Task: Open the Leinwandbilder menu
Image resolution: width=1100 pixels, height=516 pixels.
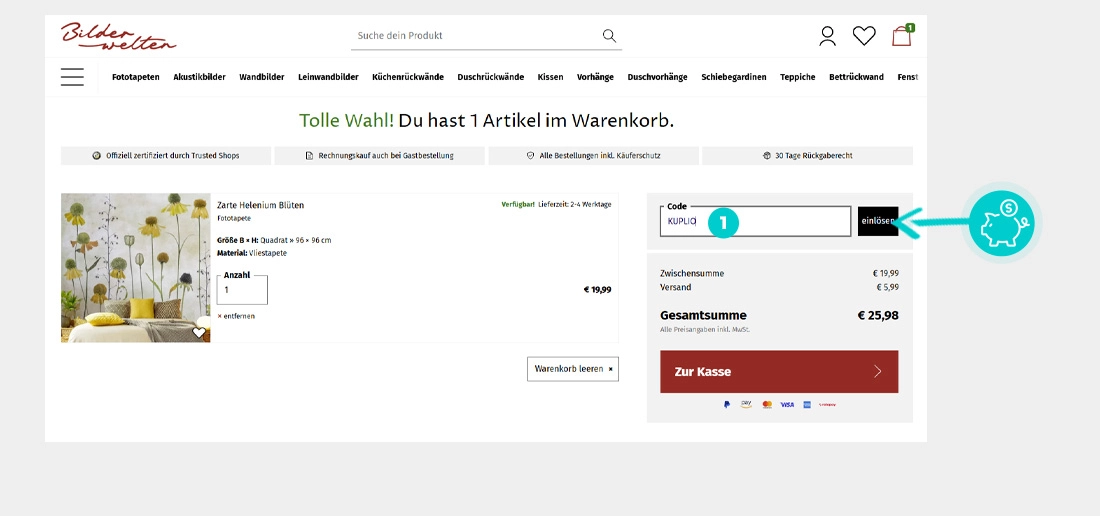Action: coord(328,77)
